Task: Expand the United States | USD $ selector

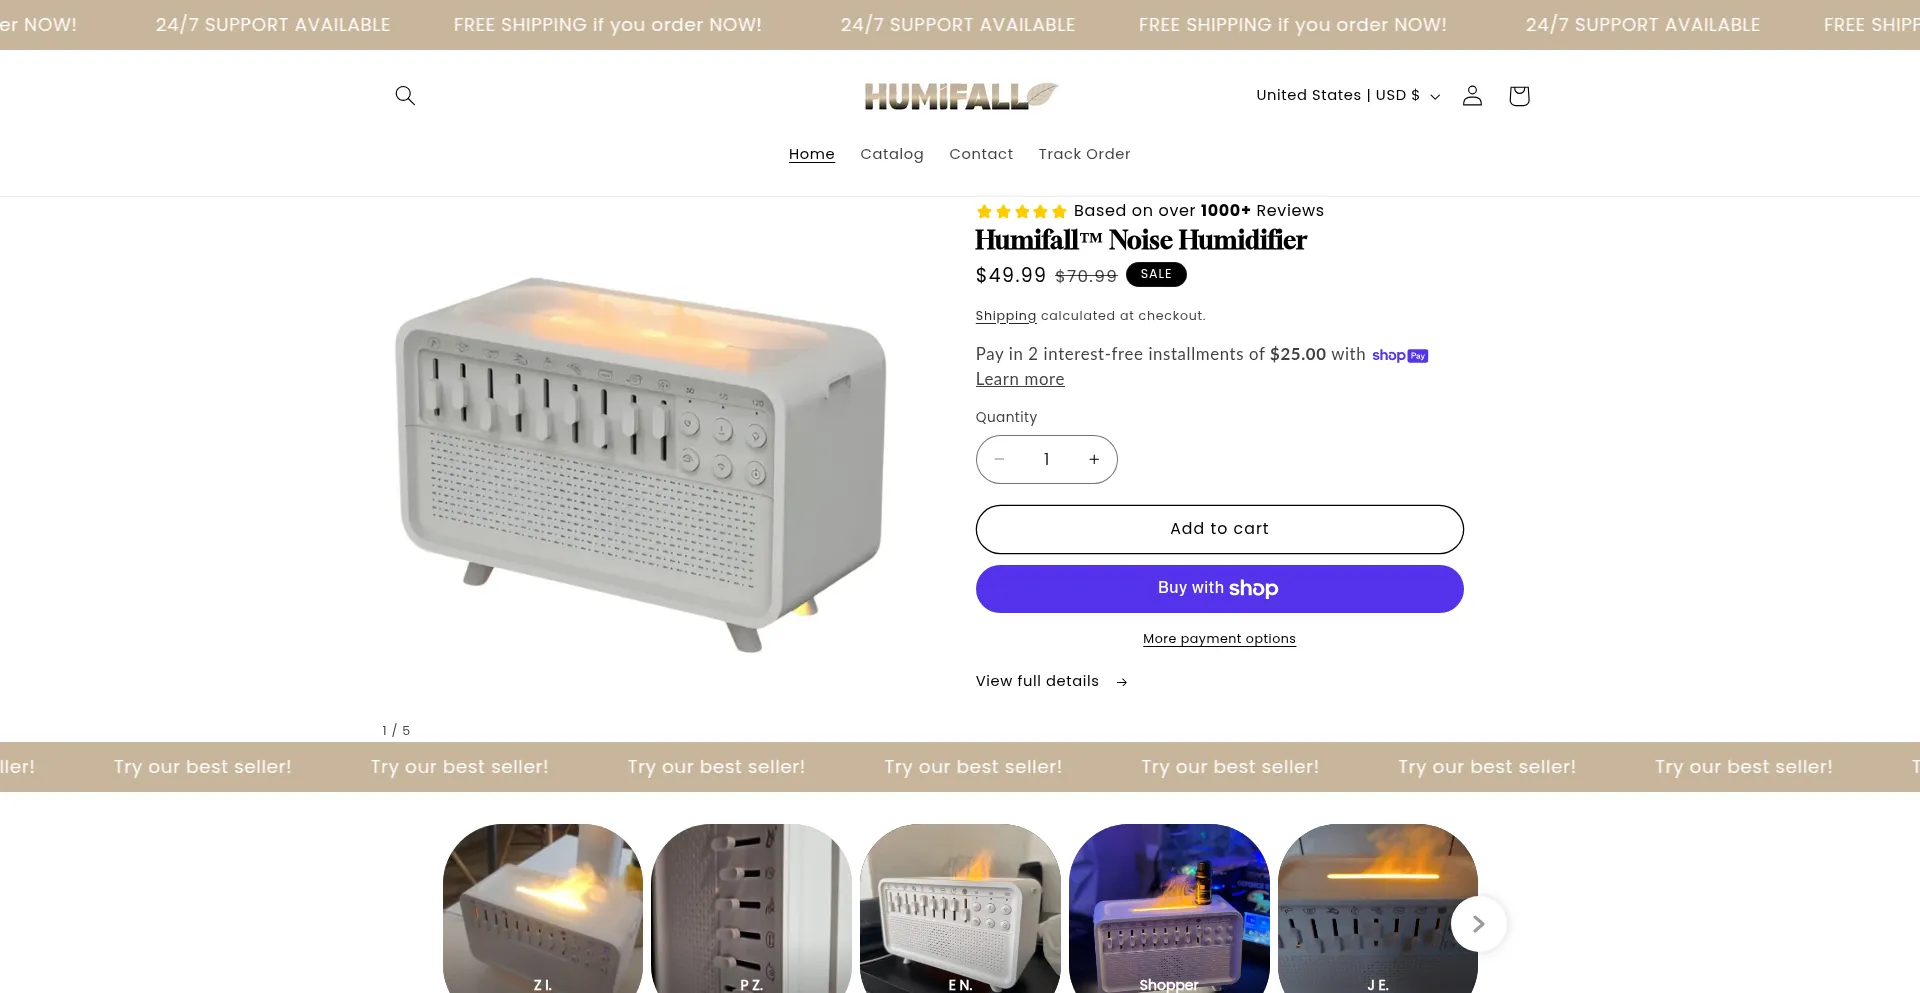Action: click(x=1348, y=95)
